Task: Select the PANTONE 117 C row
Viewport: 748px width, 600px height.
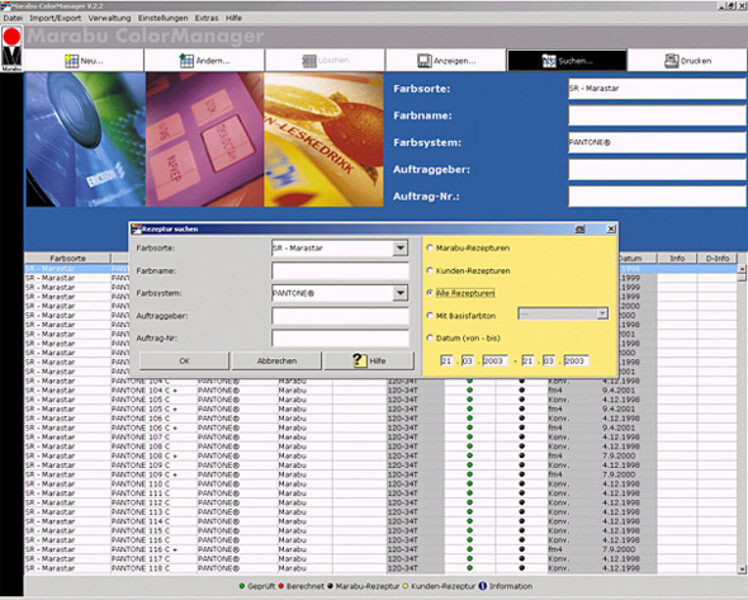Action: [x=381, y=559]
